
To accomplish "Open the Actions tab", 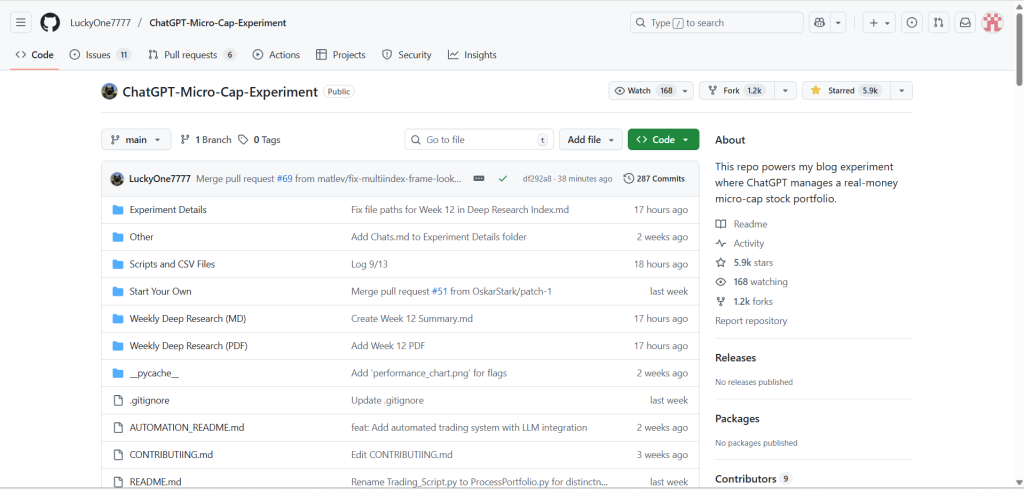I will (x=276, y=55).
